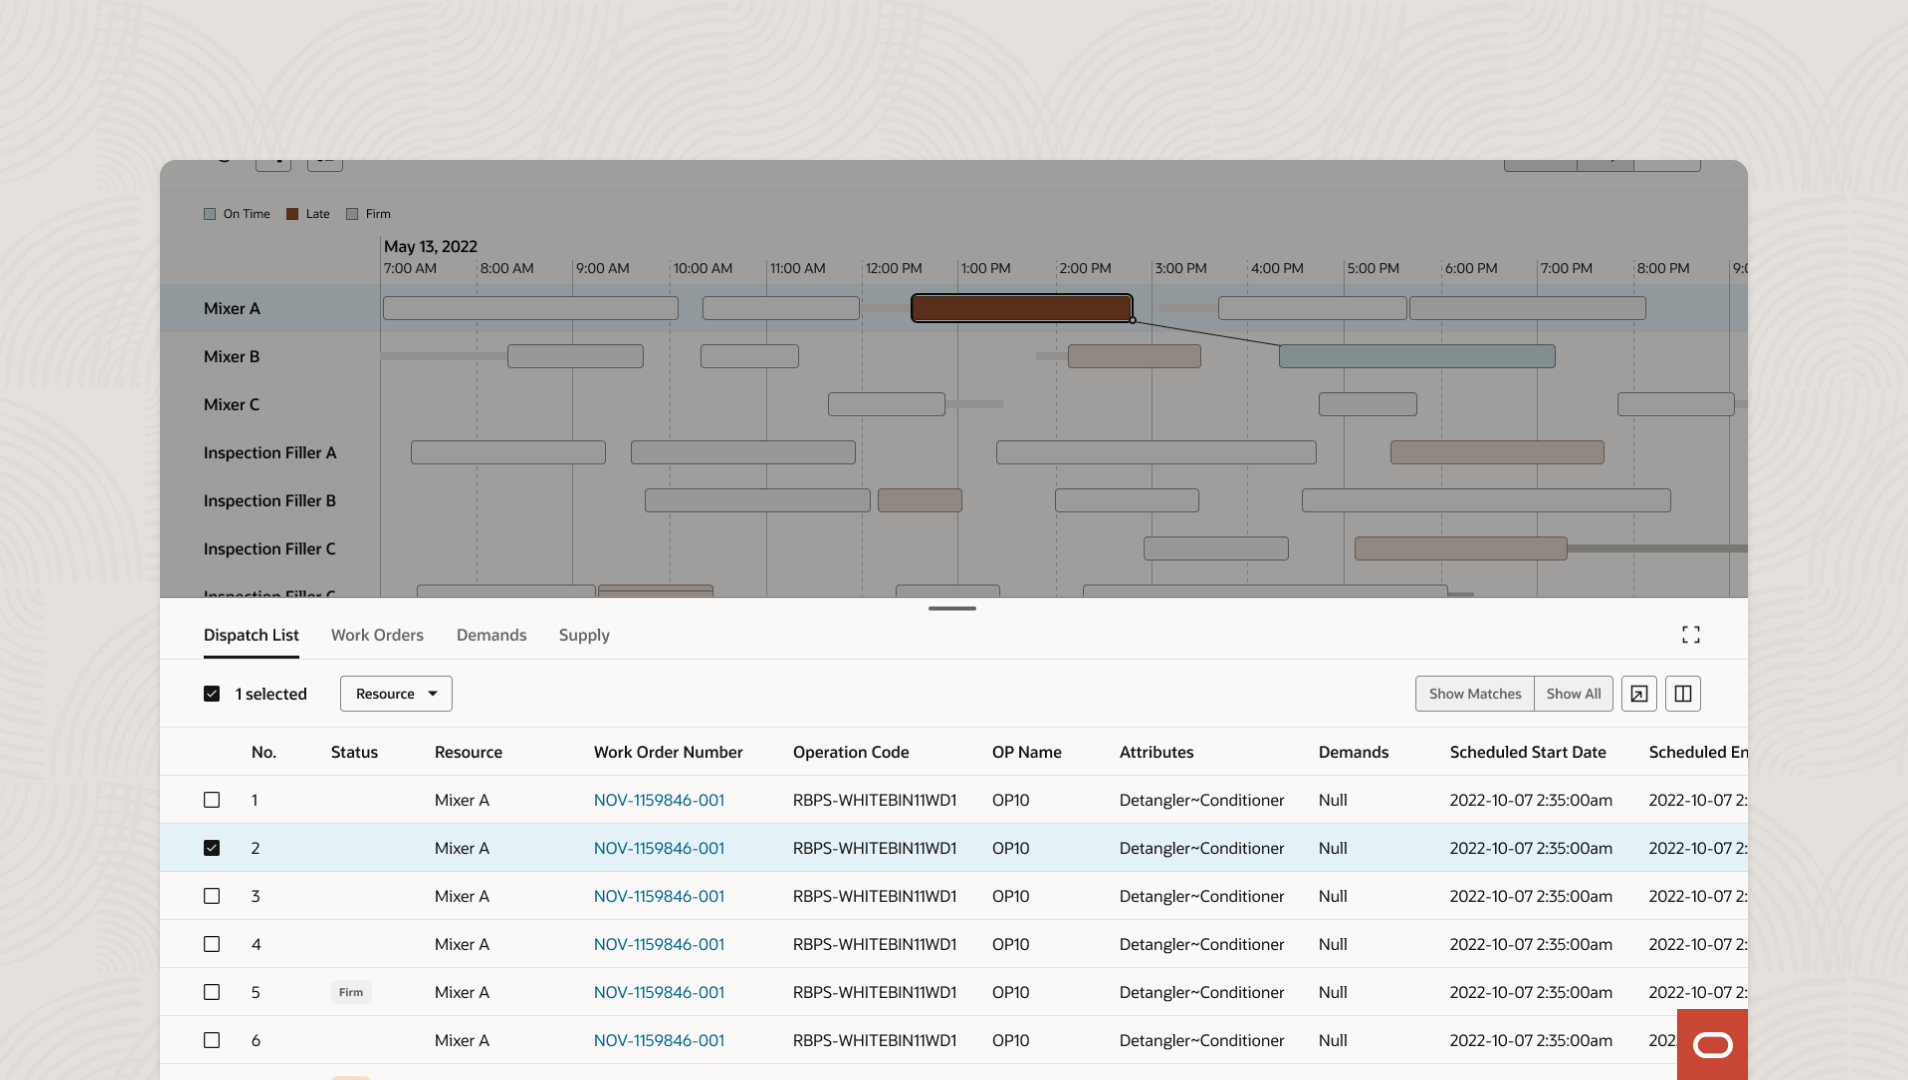Image resolution: width=1908 pixels, height=1080 pixels.
Task: Tick the checkbox for row 4
Action: [212, 944]
